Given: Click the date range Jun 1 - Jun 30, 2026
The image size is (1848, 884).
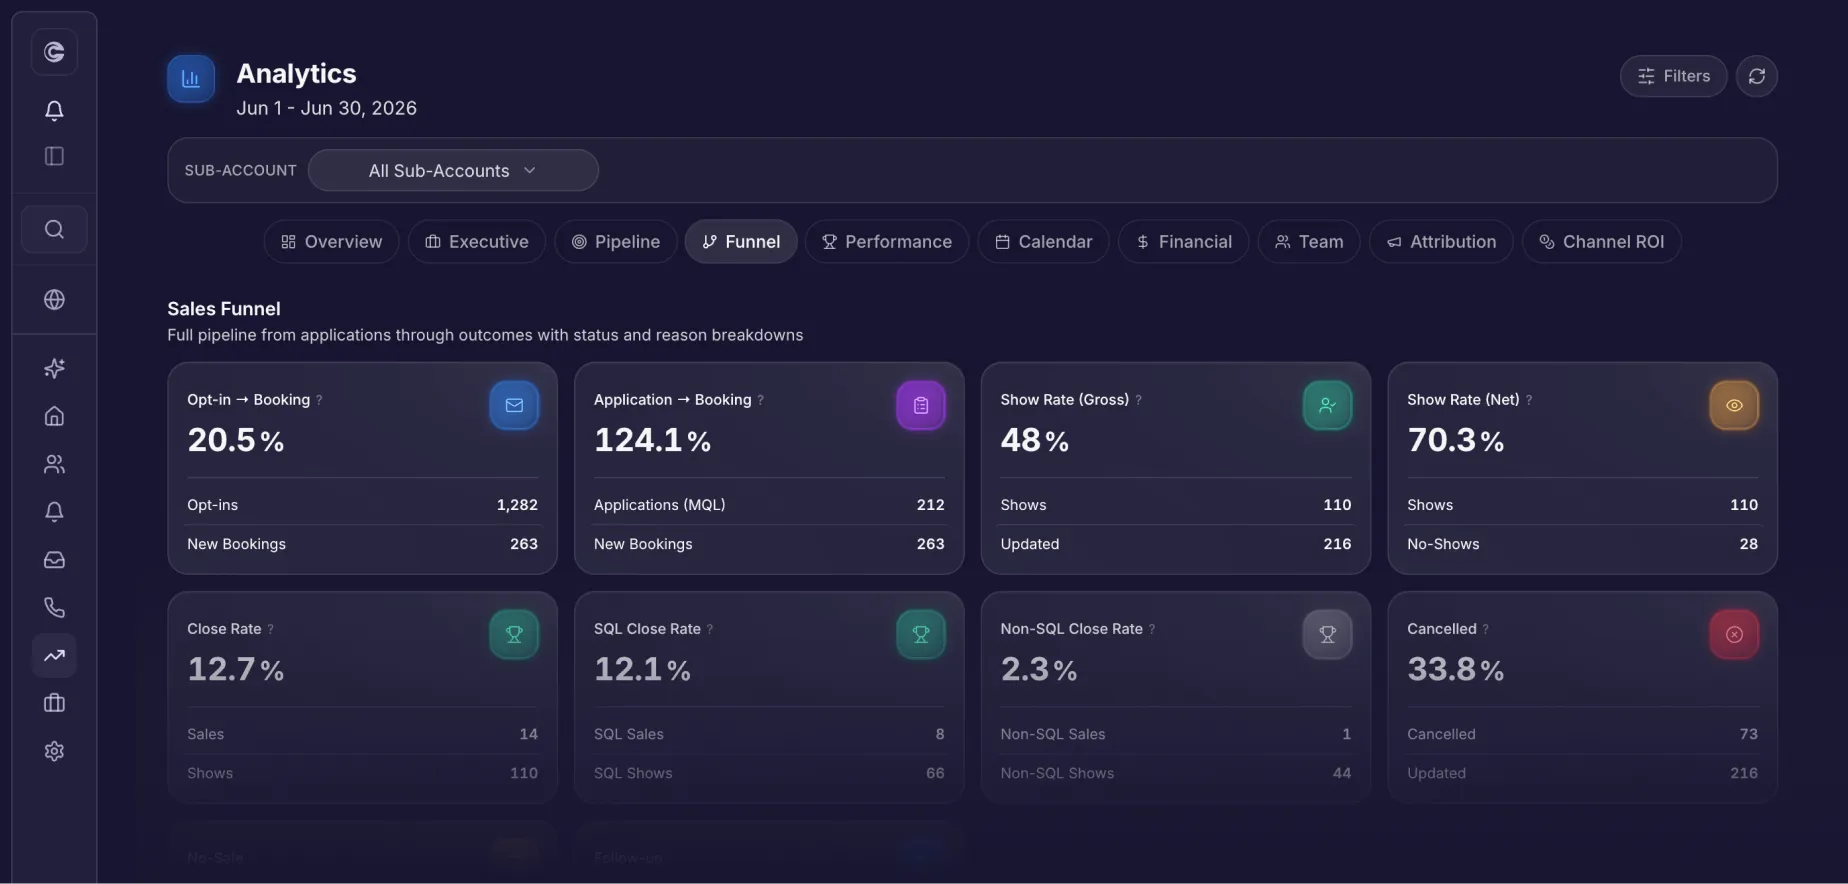Looking at the screenshot, I should point(326,108).
